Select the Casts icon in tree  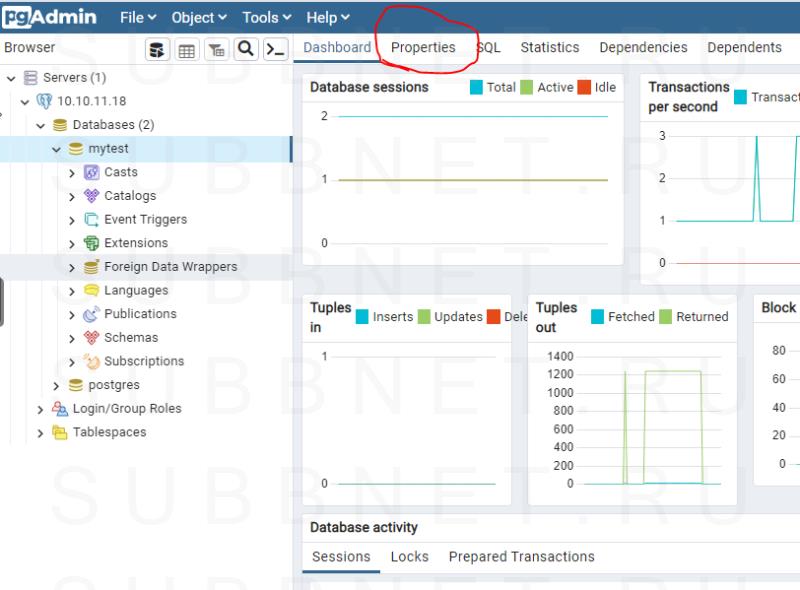(92, 172)
